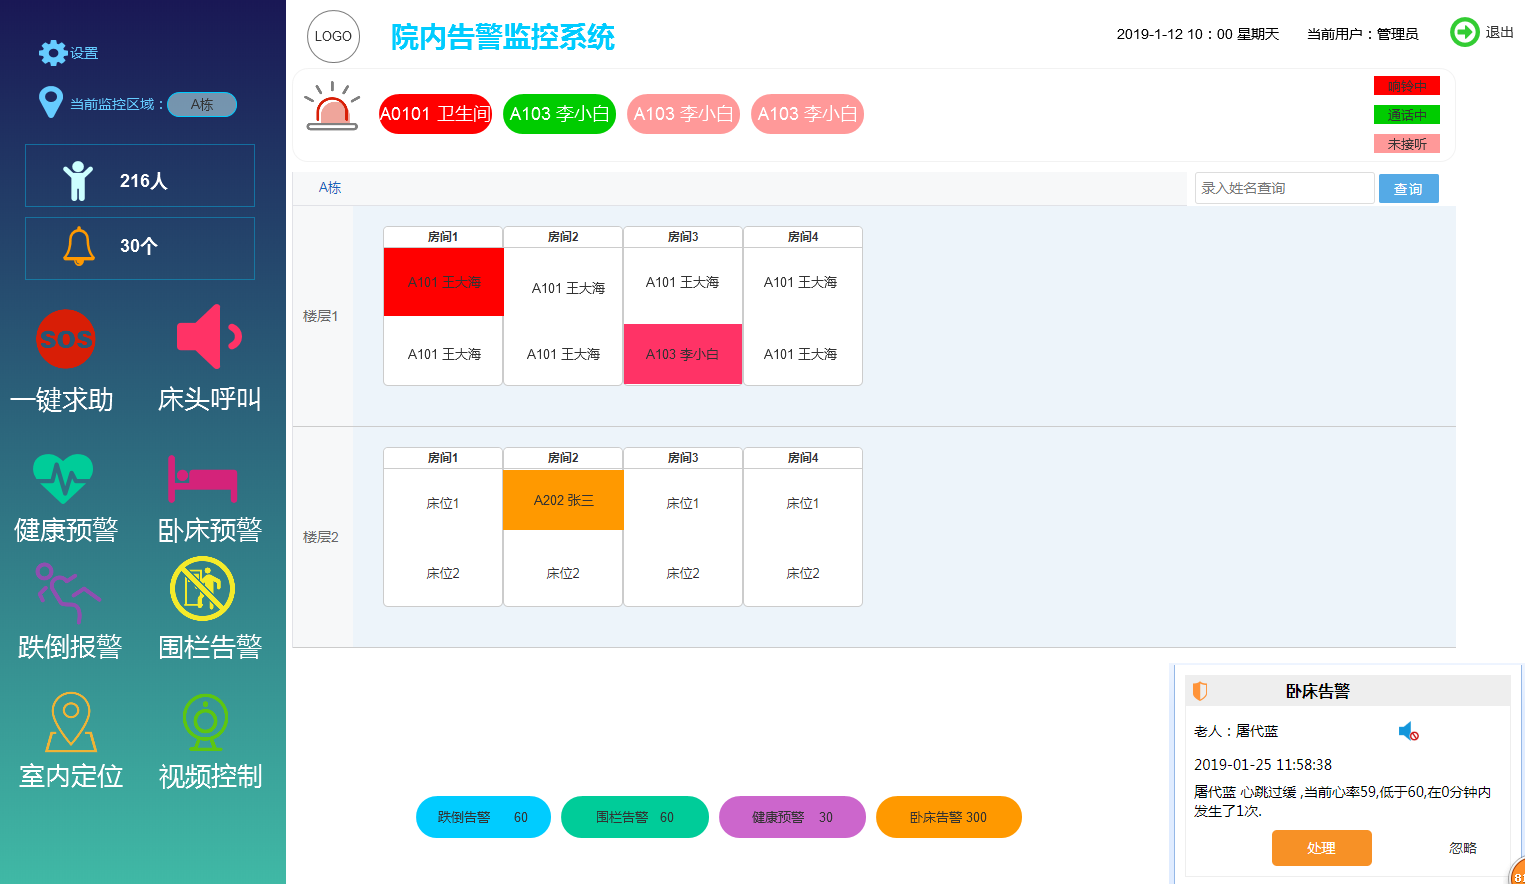Open the 视频控制 webcam module
This screenshot has width=1525, height=884.
205,723
